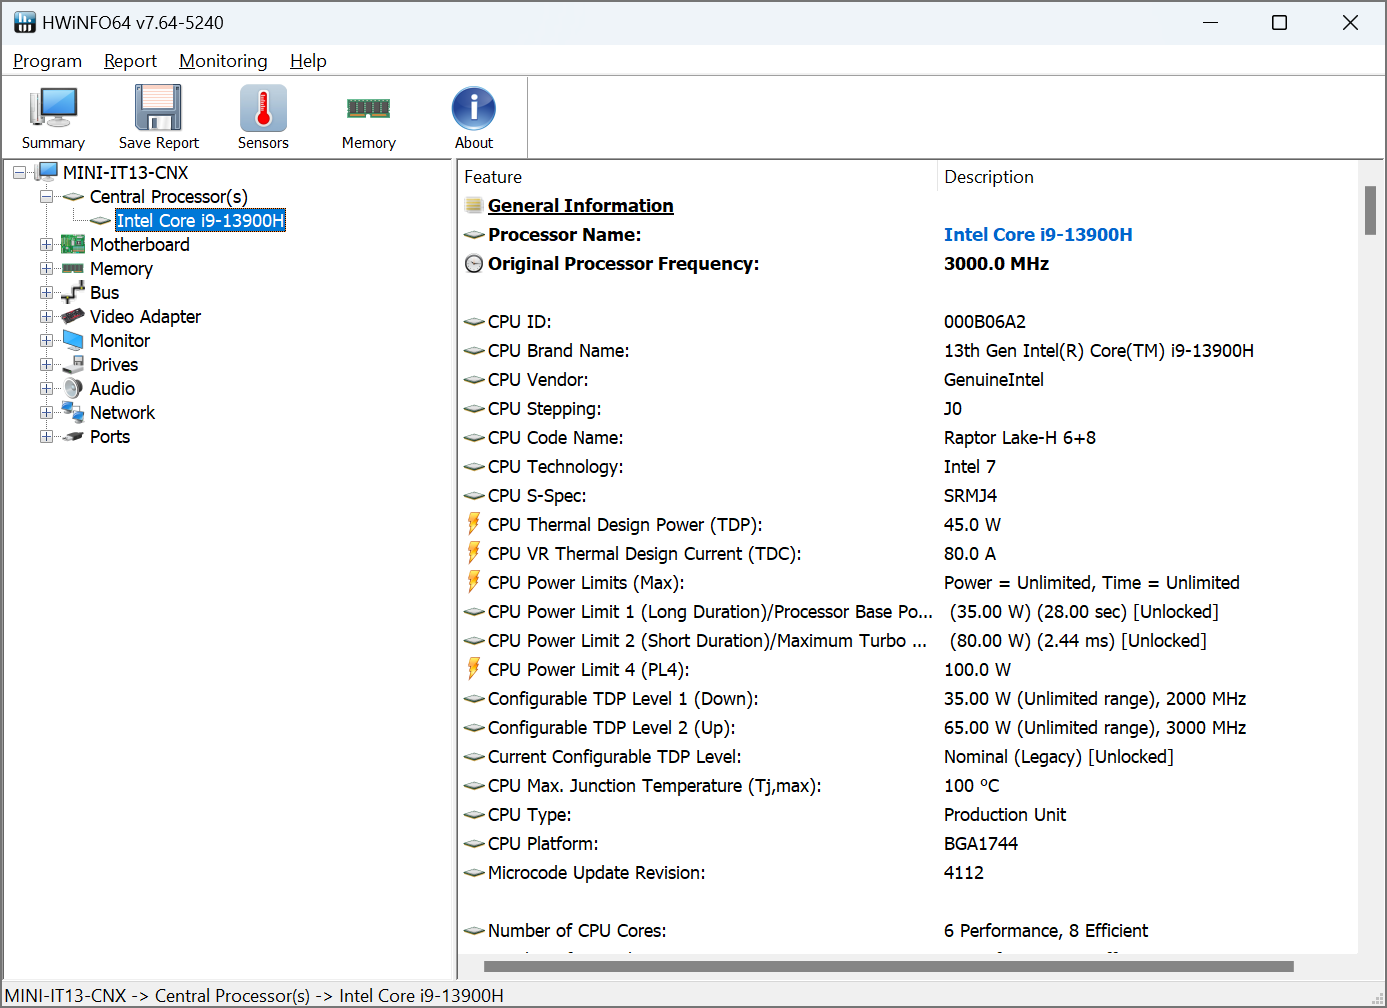Viewport: 1387px width, 1008px height.
Task: Click the lightning icon beside CPU Power Limit 4
Action: [474, 669]
